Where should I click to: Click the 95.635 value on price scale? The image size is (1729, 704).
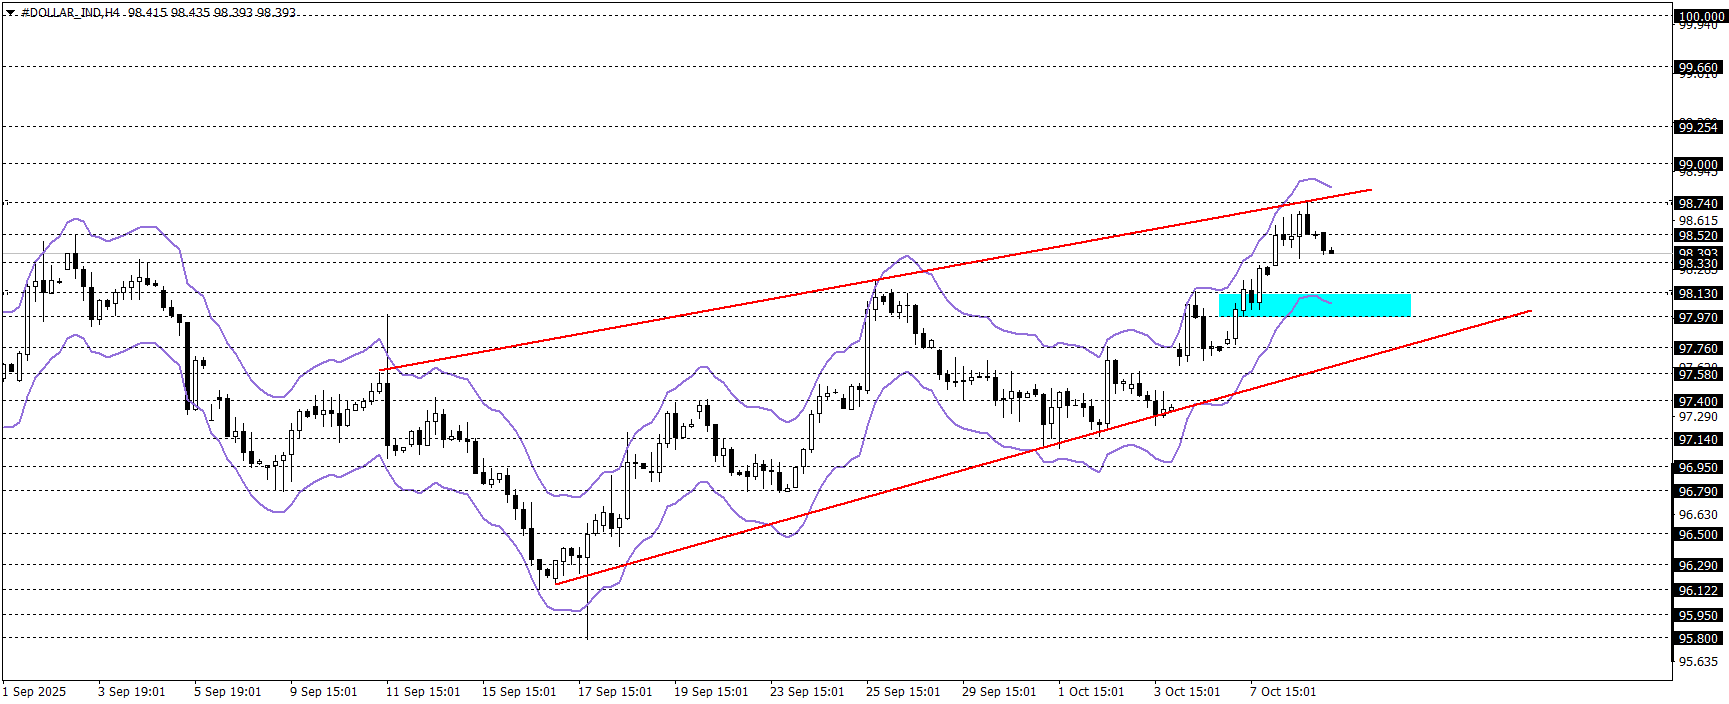(x=1698, y=661)
